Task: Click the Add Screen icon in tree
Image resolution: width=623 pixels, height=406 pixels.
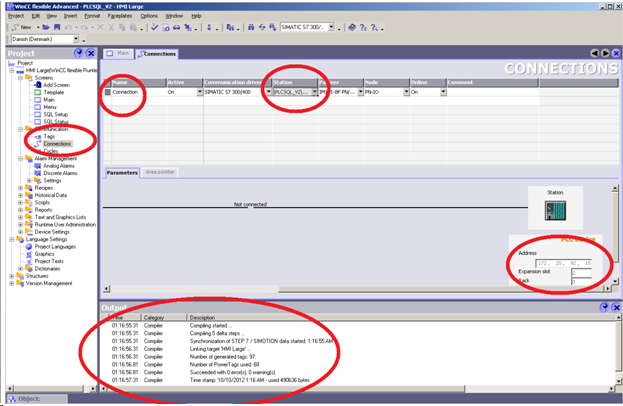Action: pyautogui.click(x=38, y=85)
